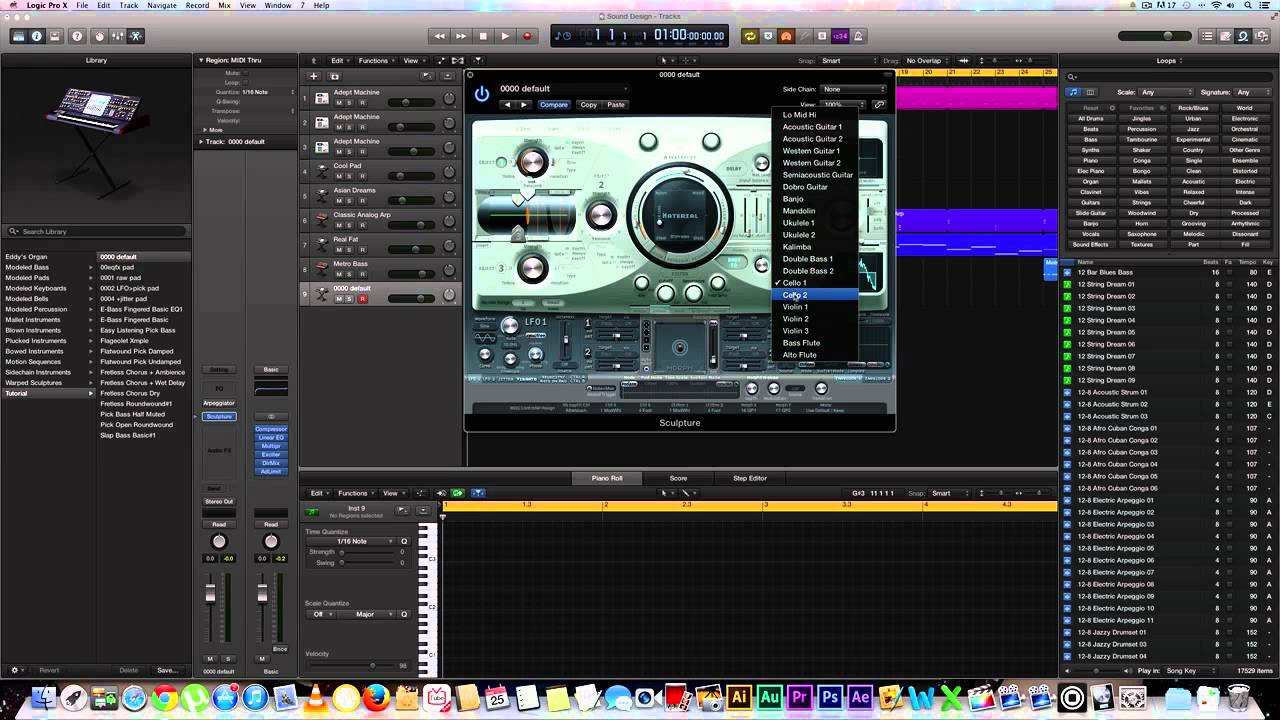Toggle the Inspector info button
1280x720 pixels.
pos(37,36)
